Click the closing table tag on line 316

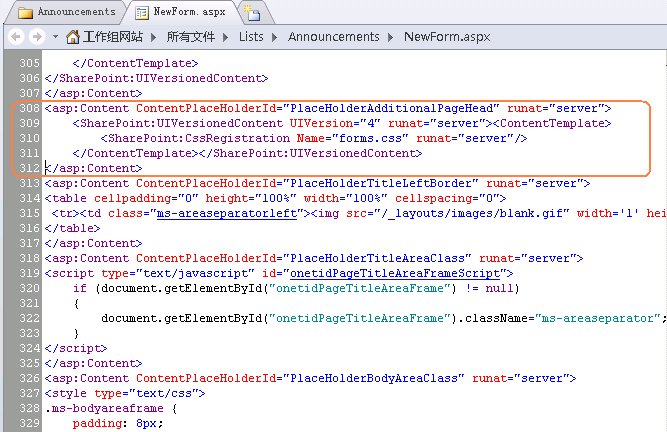pos(72,228)
